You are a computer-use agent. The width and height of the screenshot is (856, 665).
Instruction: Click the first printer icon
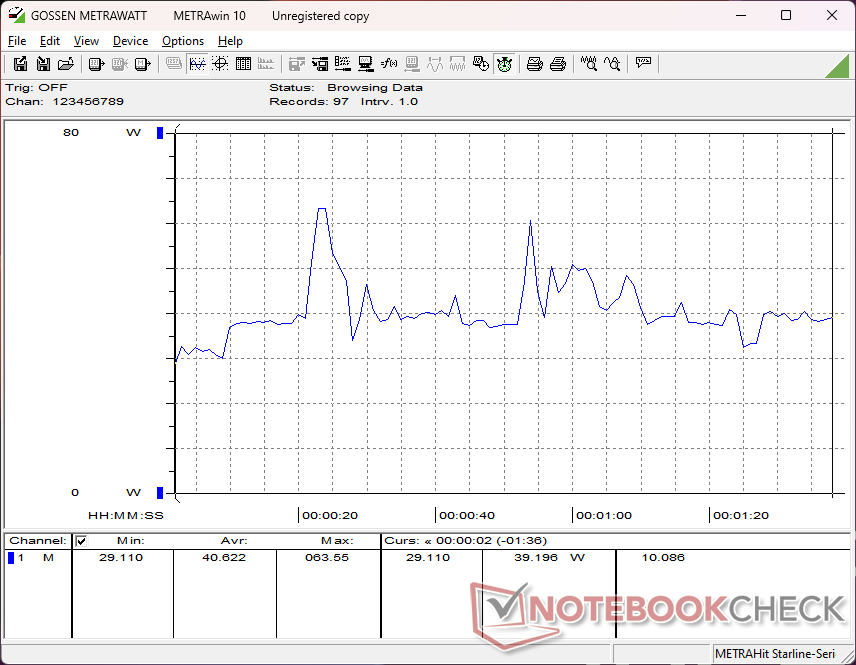pyautogui.click(x=535, y=64)
